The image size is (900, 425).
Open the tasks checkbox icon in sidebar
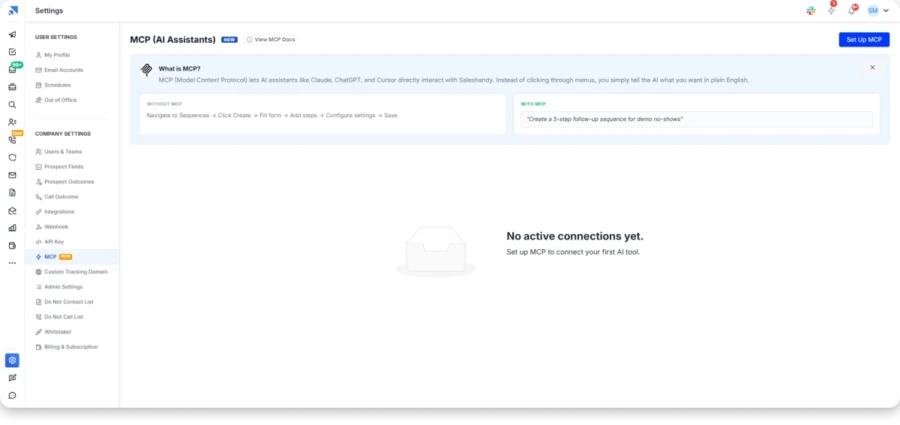pos(13,52)
